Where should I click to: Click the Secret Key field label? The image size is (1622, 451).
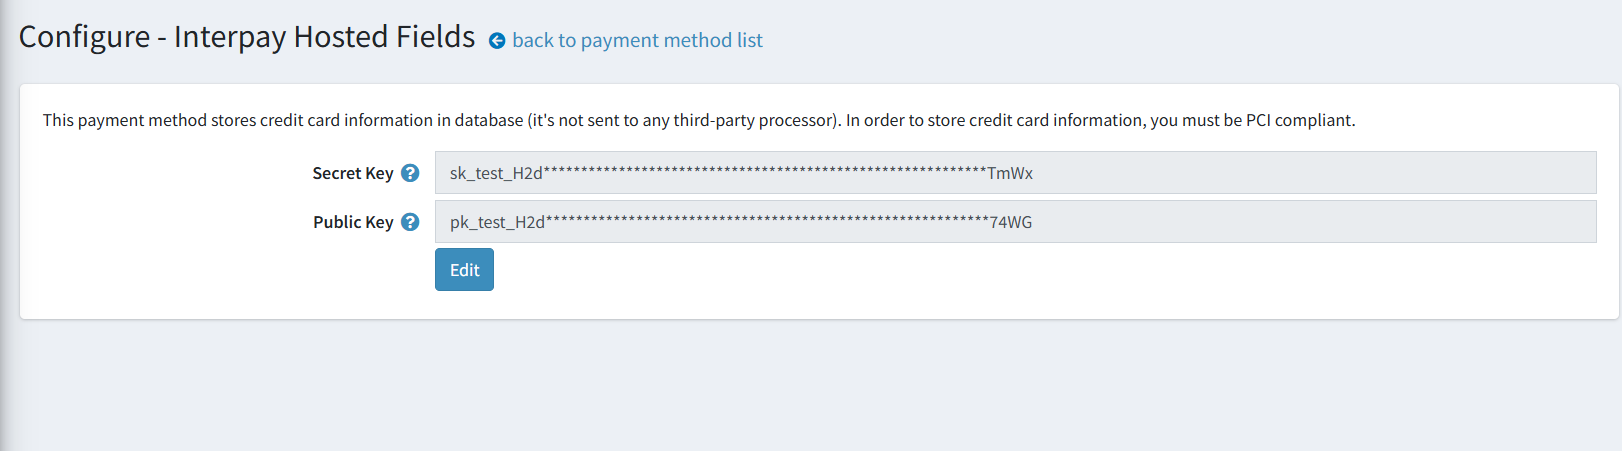[x=352, y=173]
